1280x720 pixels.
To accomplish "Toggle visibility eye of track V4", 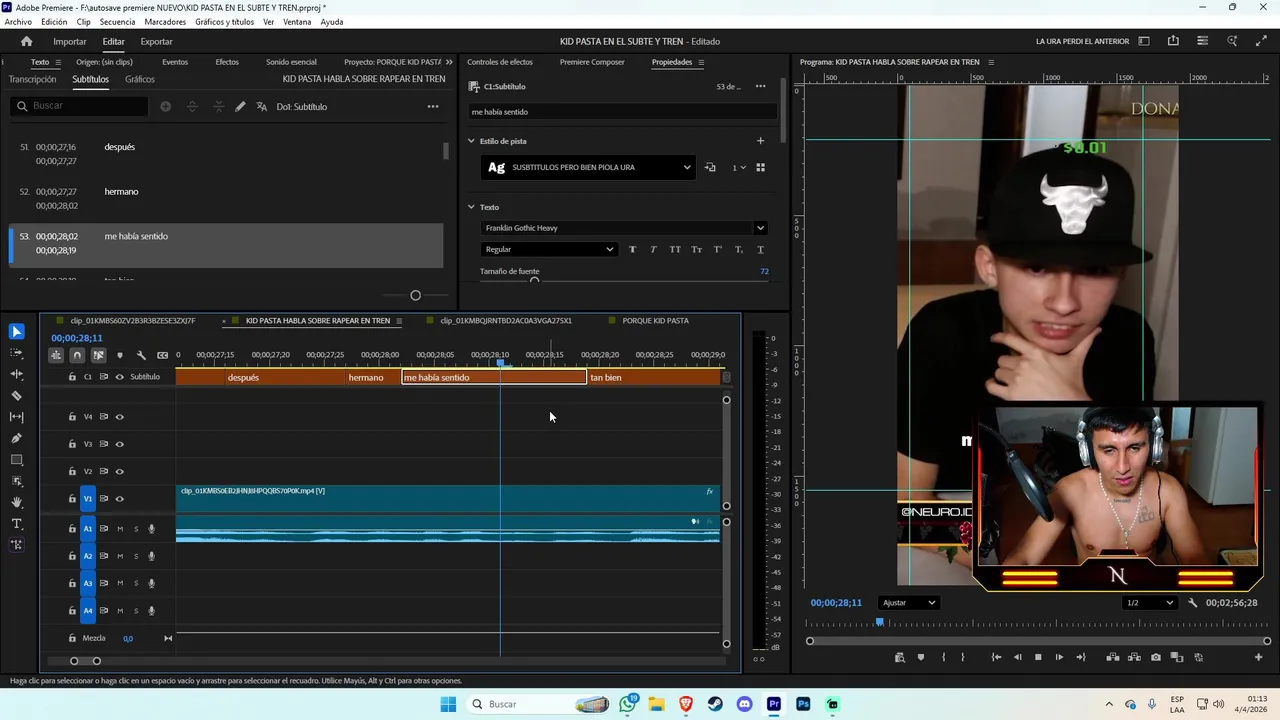I will coord(119,417).
